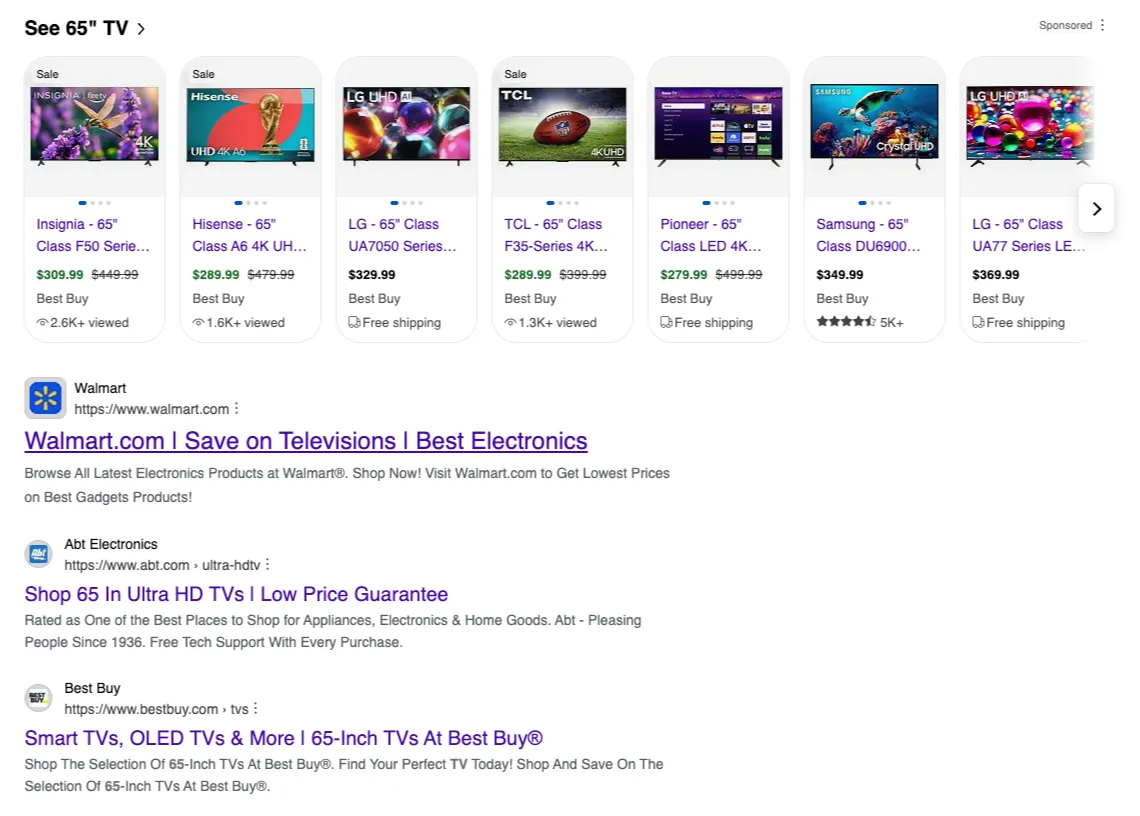The height and width of the screenshot is (816, 1140).
Task: Open Hisense - 65" Class A6 4K listing
Action: [249, 235]
